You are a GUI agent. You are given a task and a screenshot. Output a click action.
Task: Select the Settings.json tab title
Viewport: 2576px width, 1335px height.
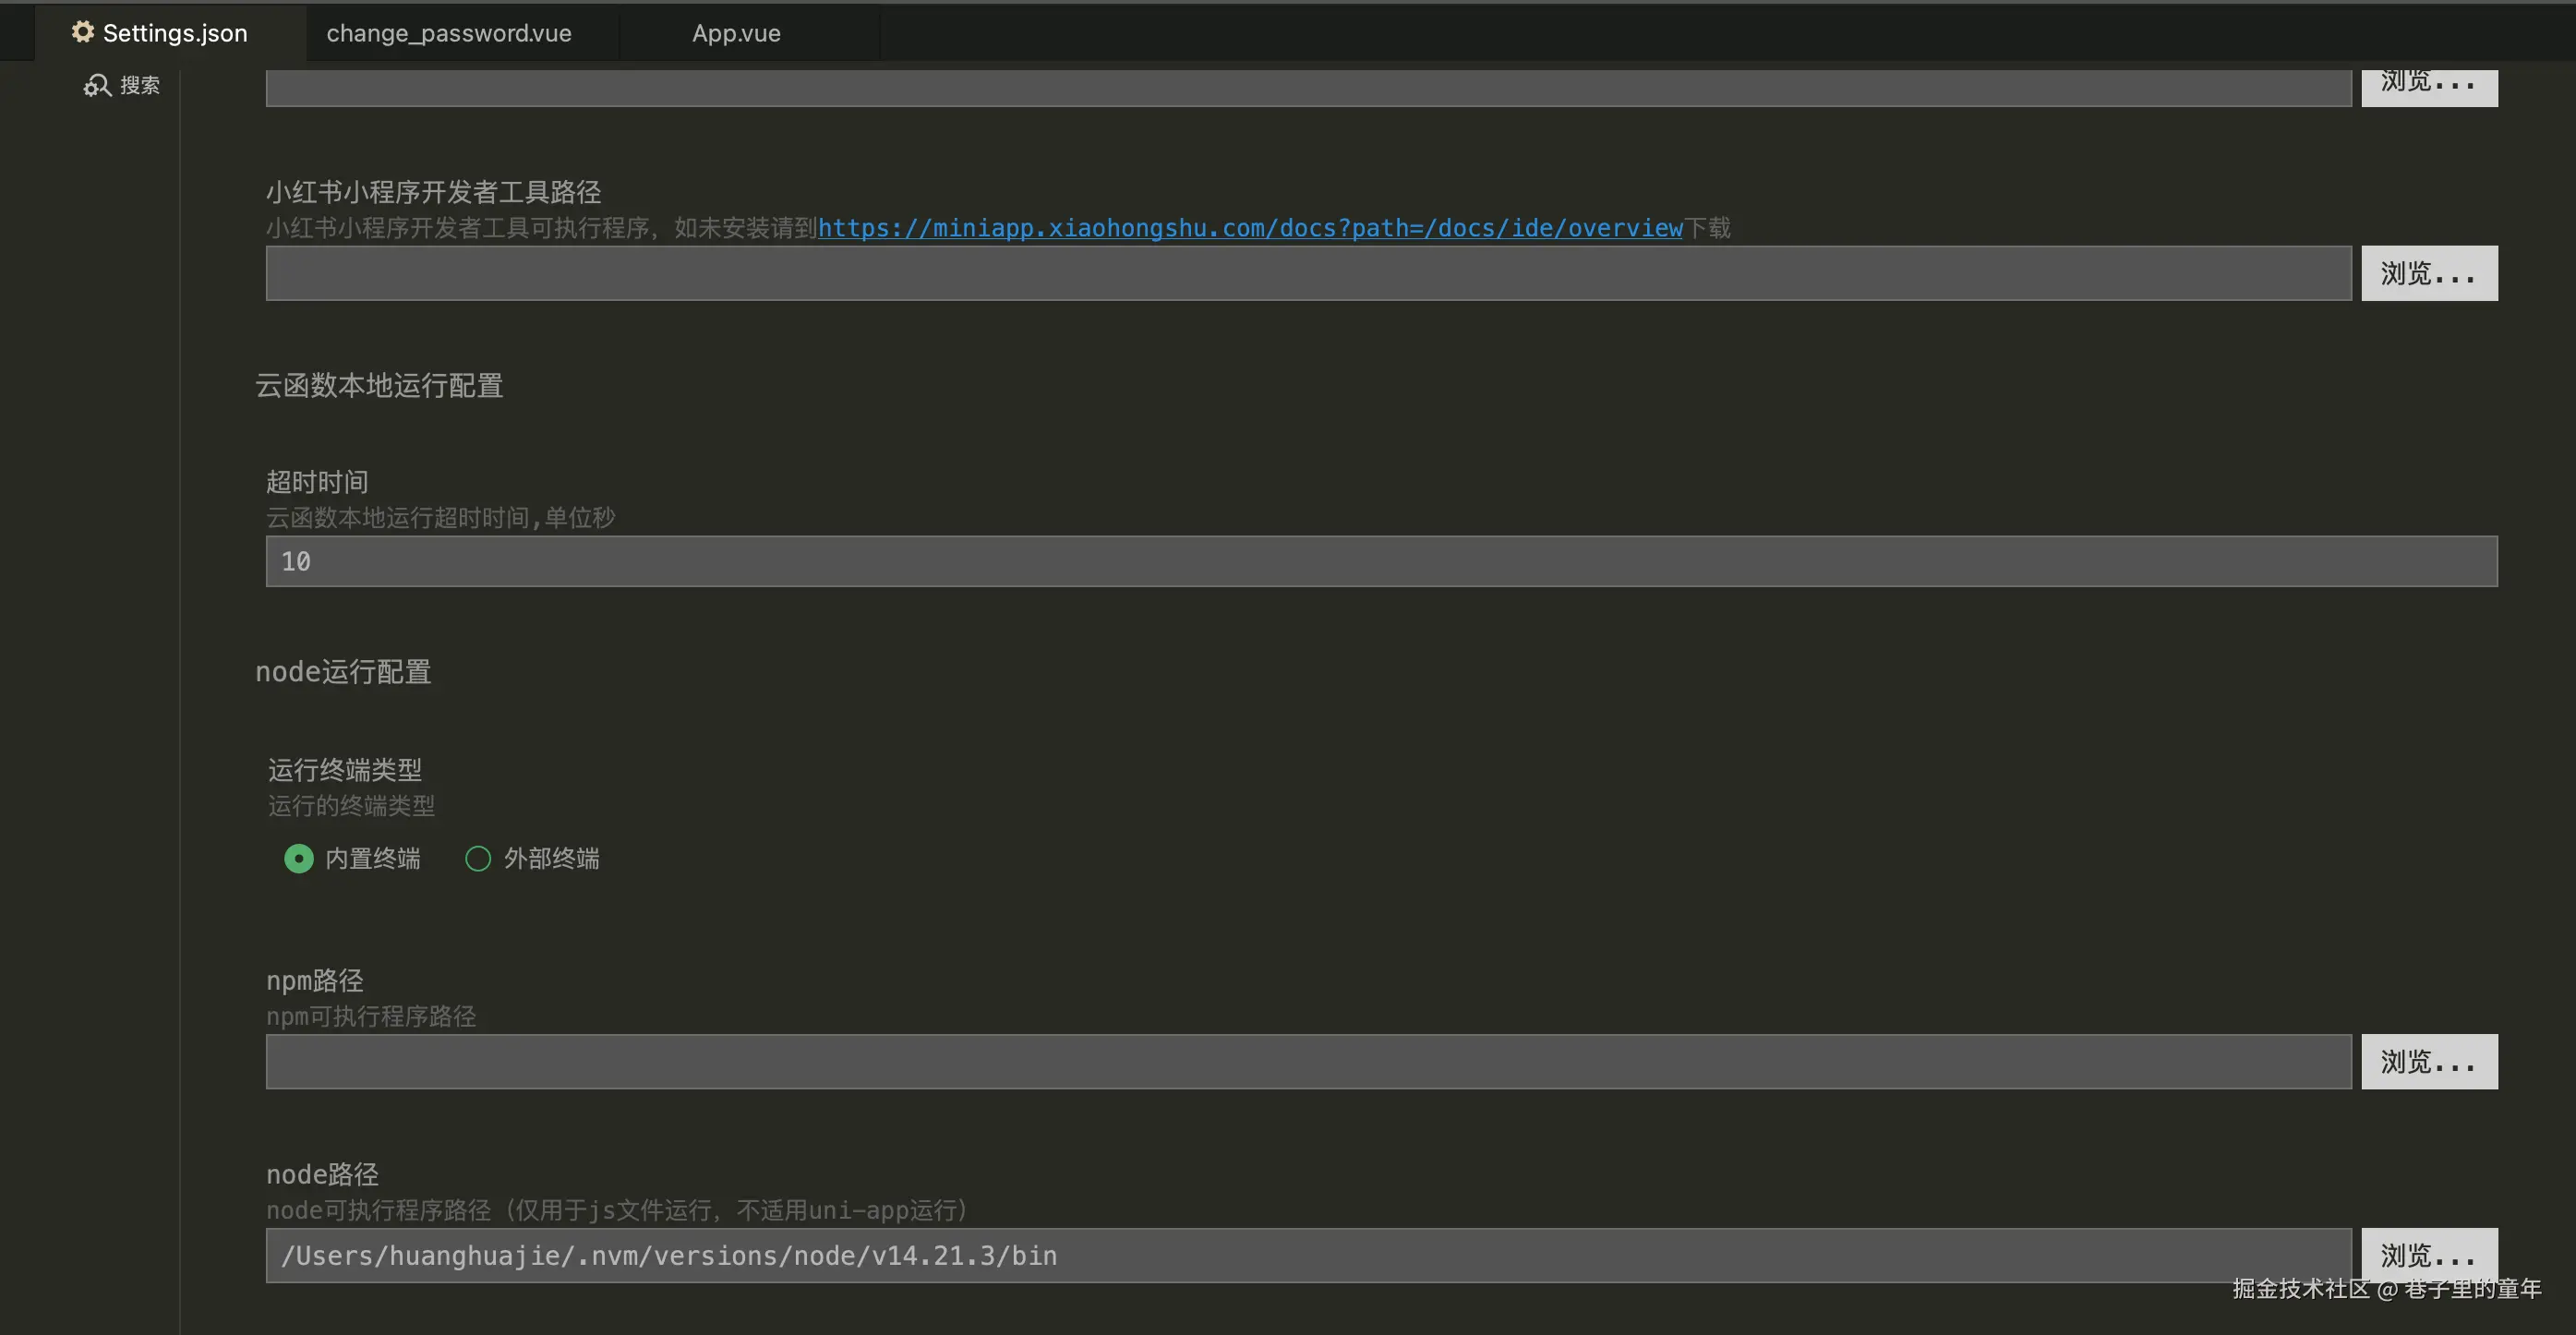coord(175,33)
